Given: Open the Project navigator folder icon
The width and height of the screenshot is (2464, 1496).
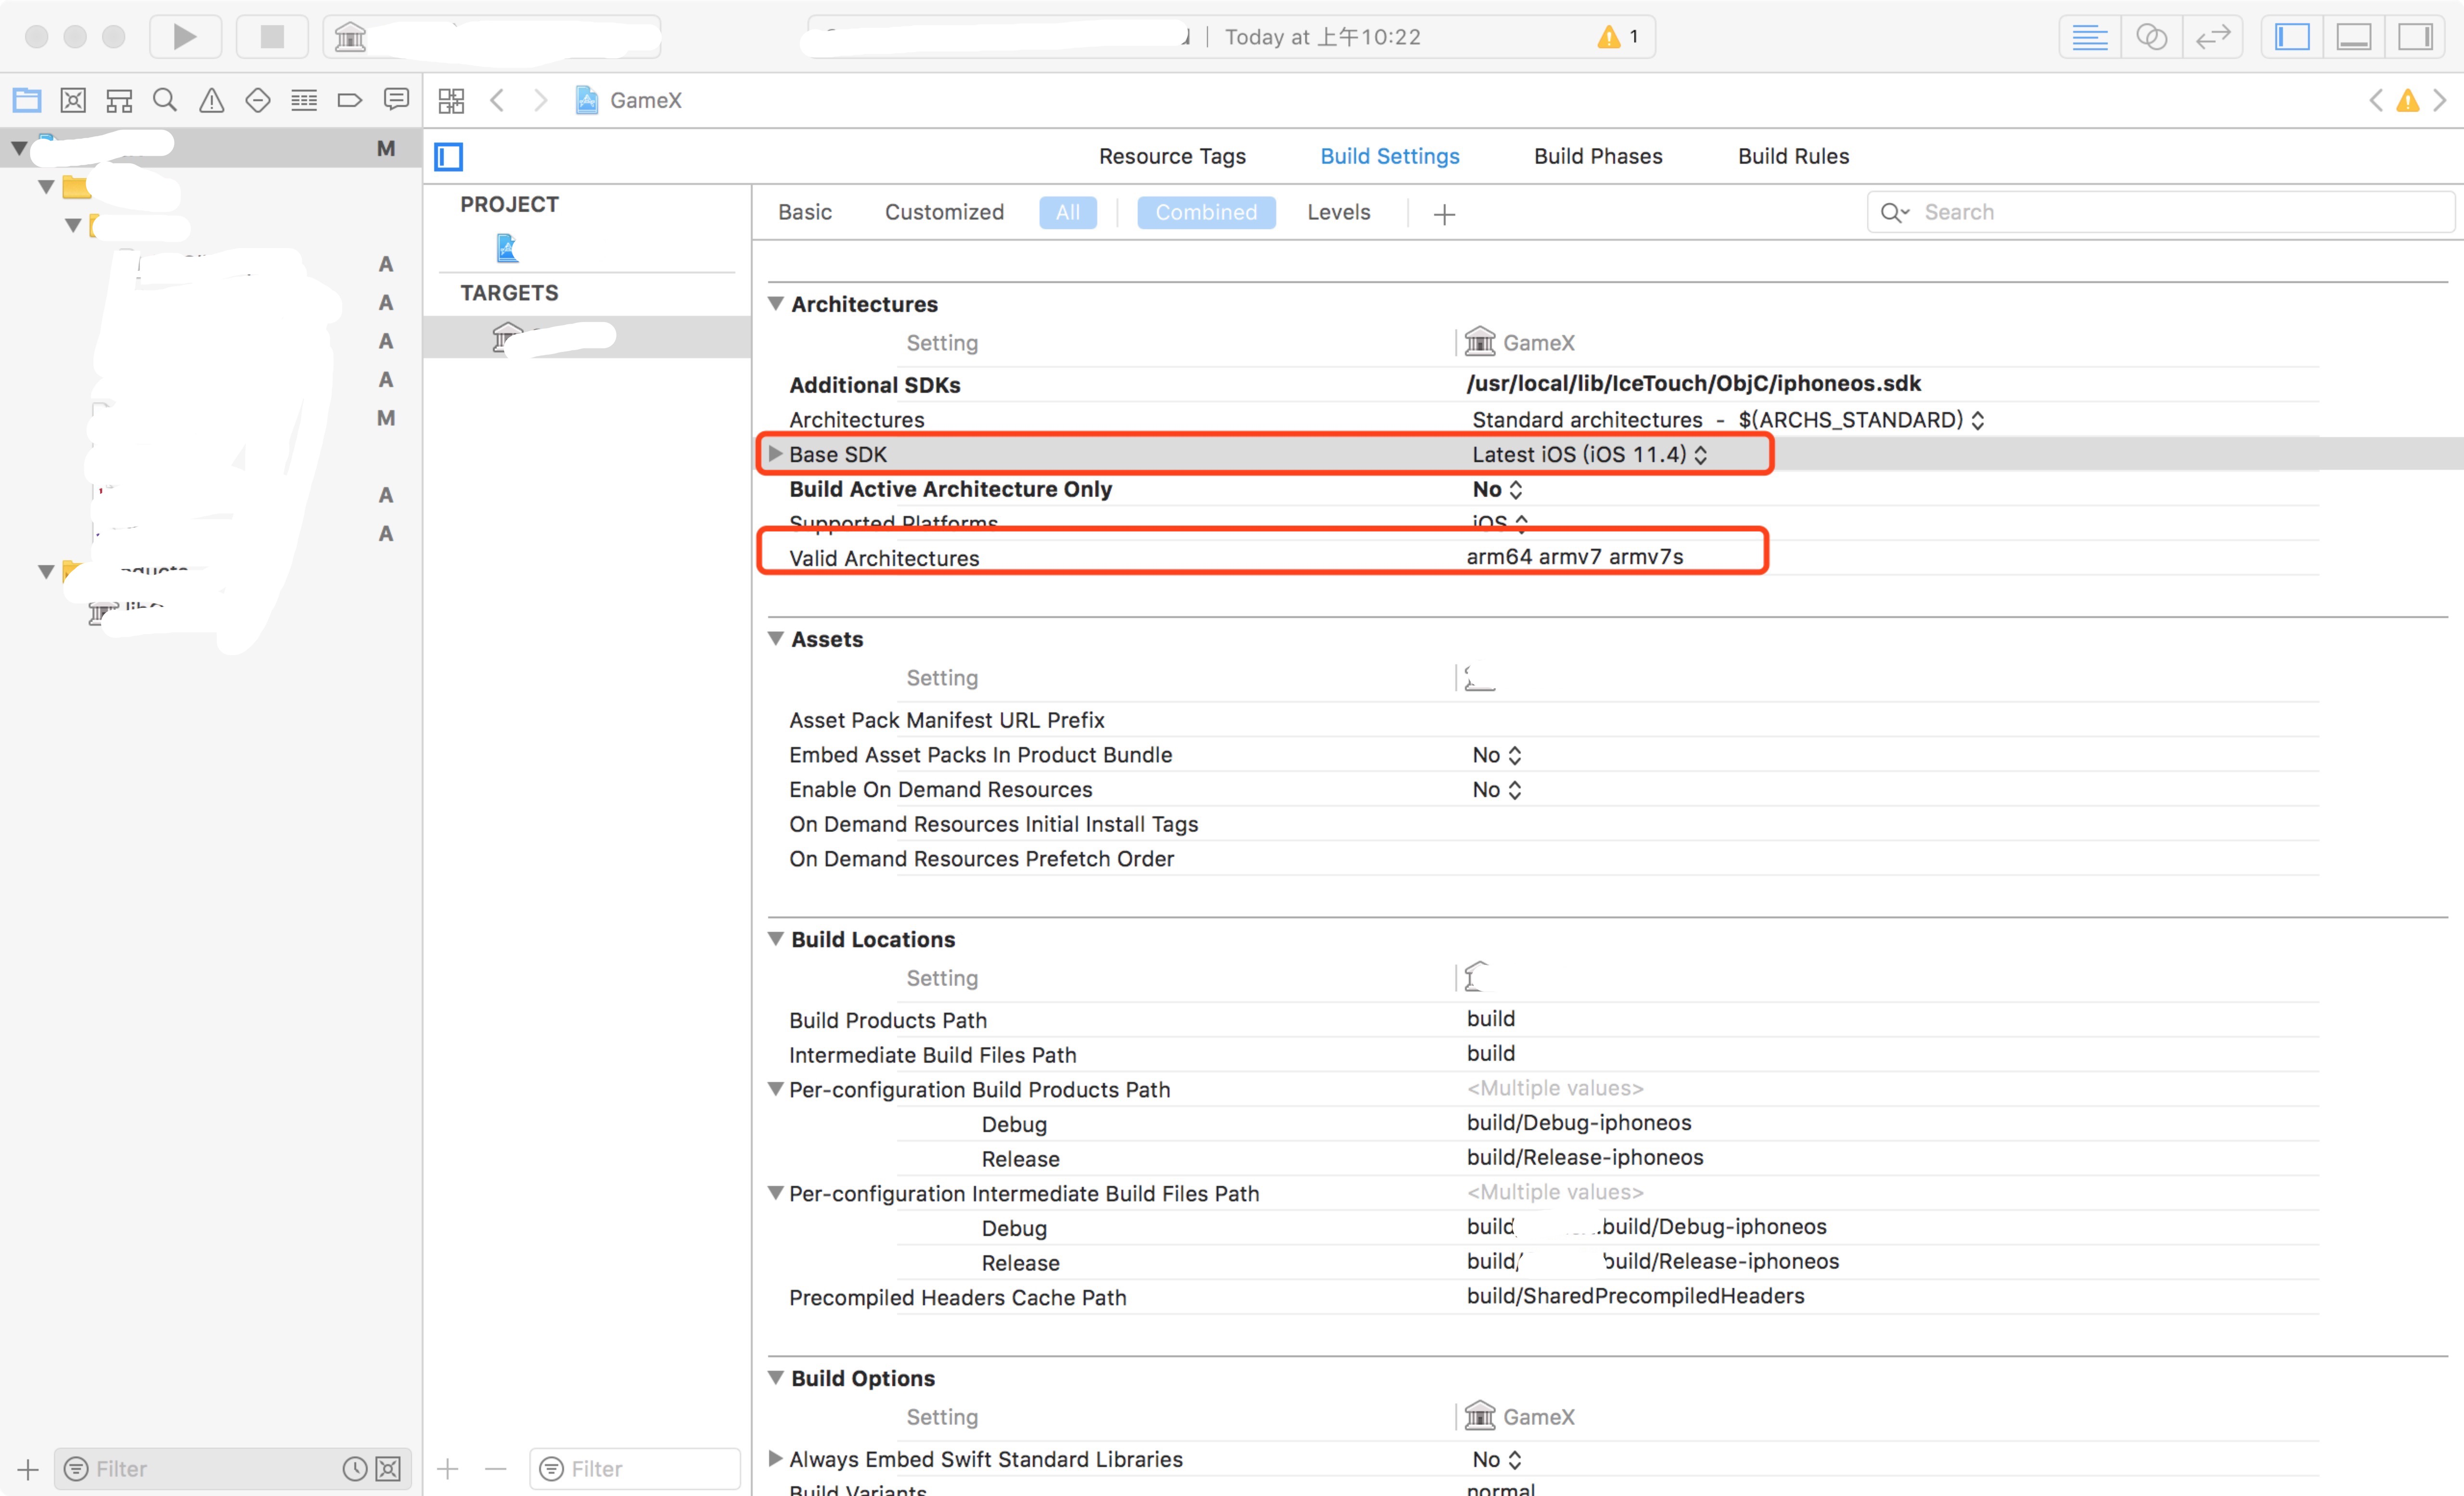Looking at the screenshot, I should [x=27, y=100].
